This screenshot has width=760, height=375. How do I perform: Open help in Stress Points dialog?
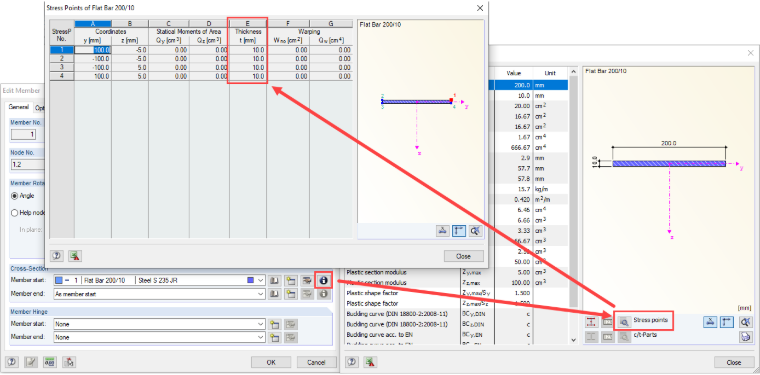coord(56,256)
